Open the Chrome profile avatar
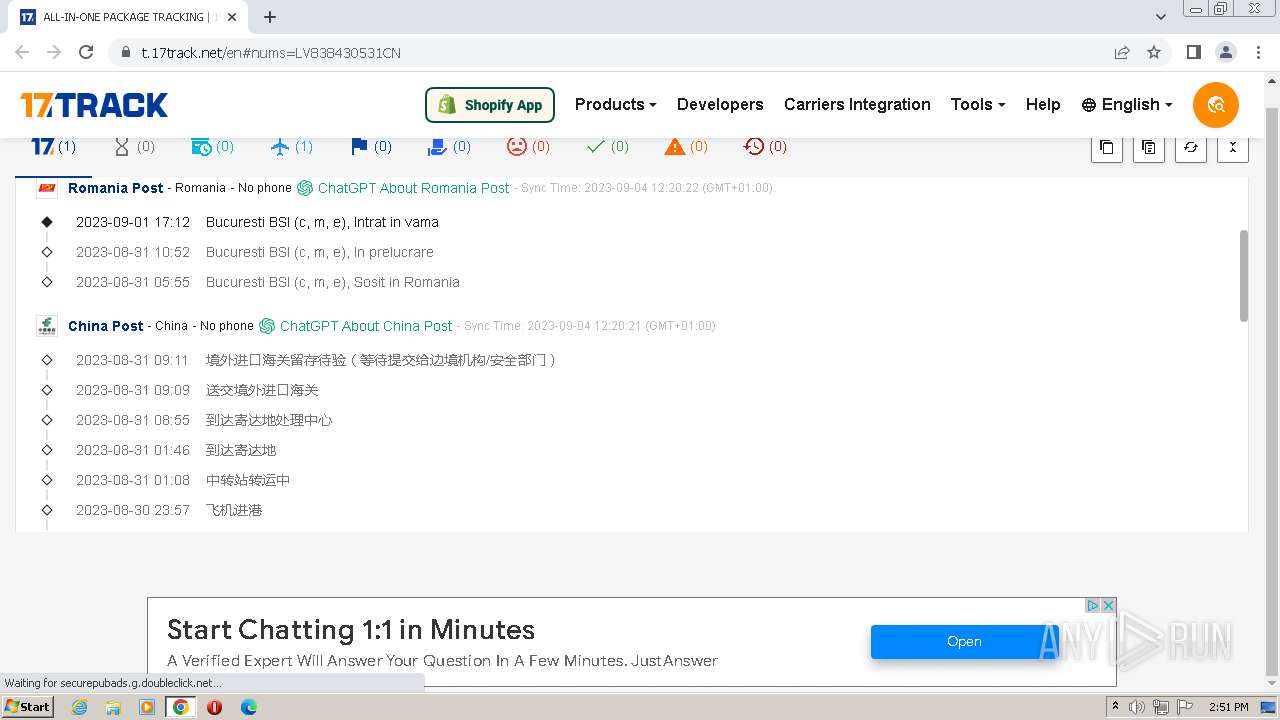The height and width of the screenshot is (720, 1280). [1225, 52]
